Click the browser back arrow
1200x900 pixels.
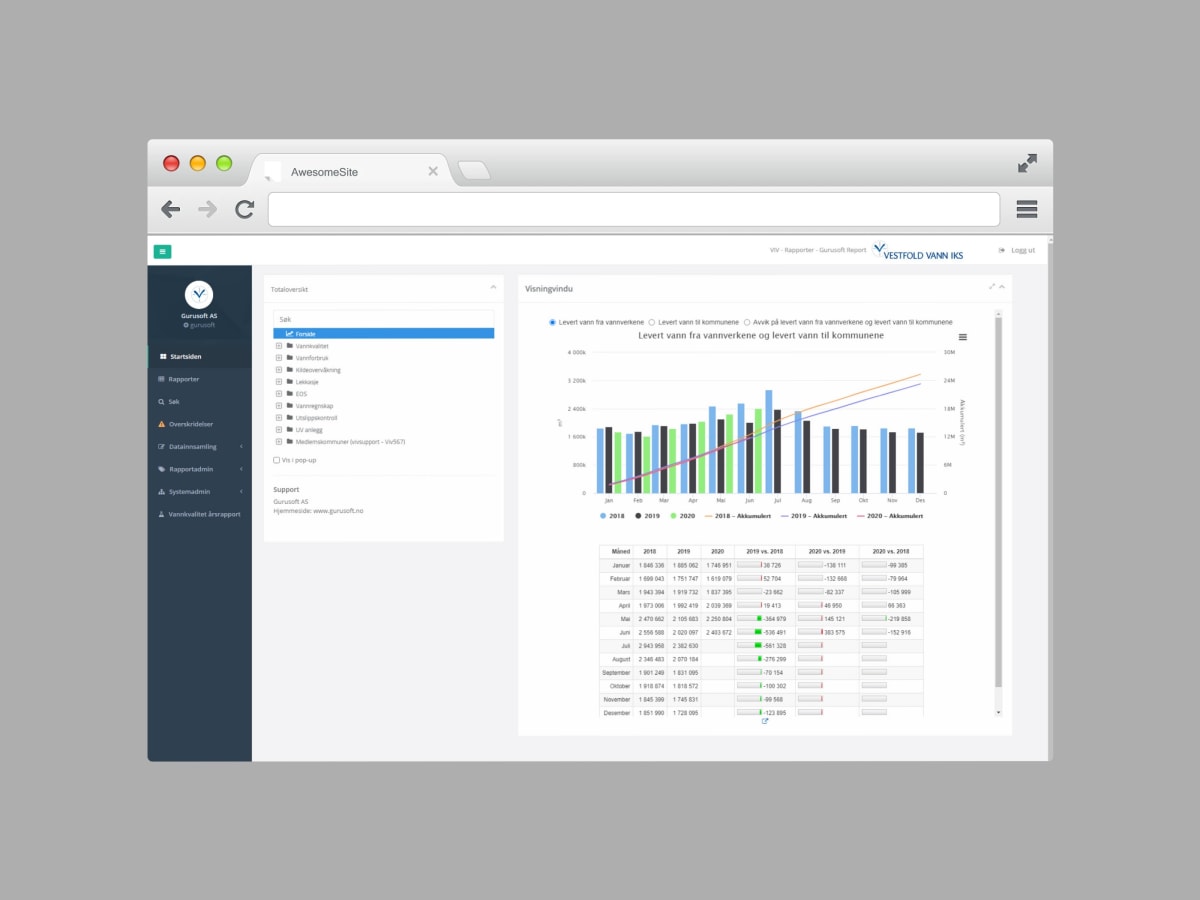click(171, 209)
